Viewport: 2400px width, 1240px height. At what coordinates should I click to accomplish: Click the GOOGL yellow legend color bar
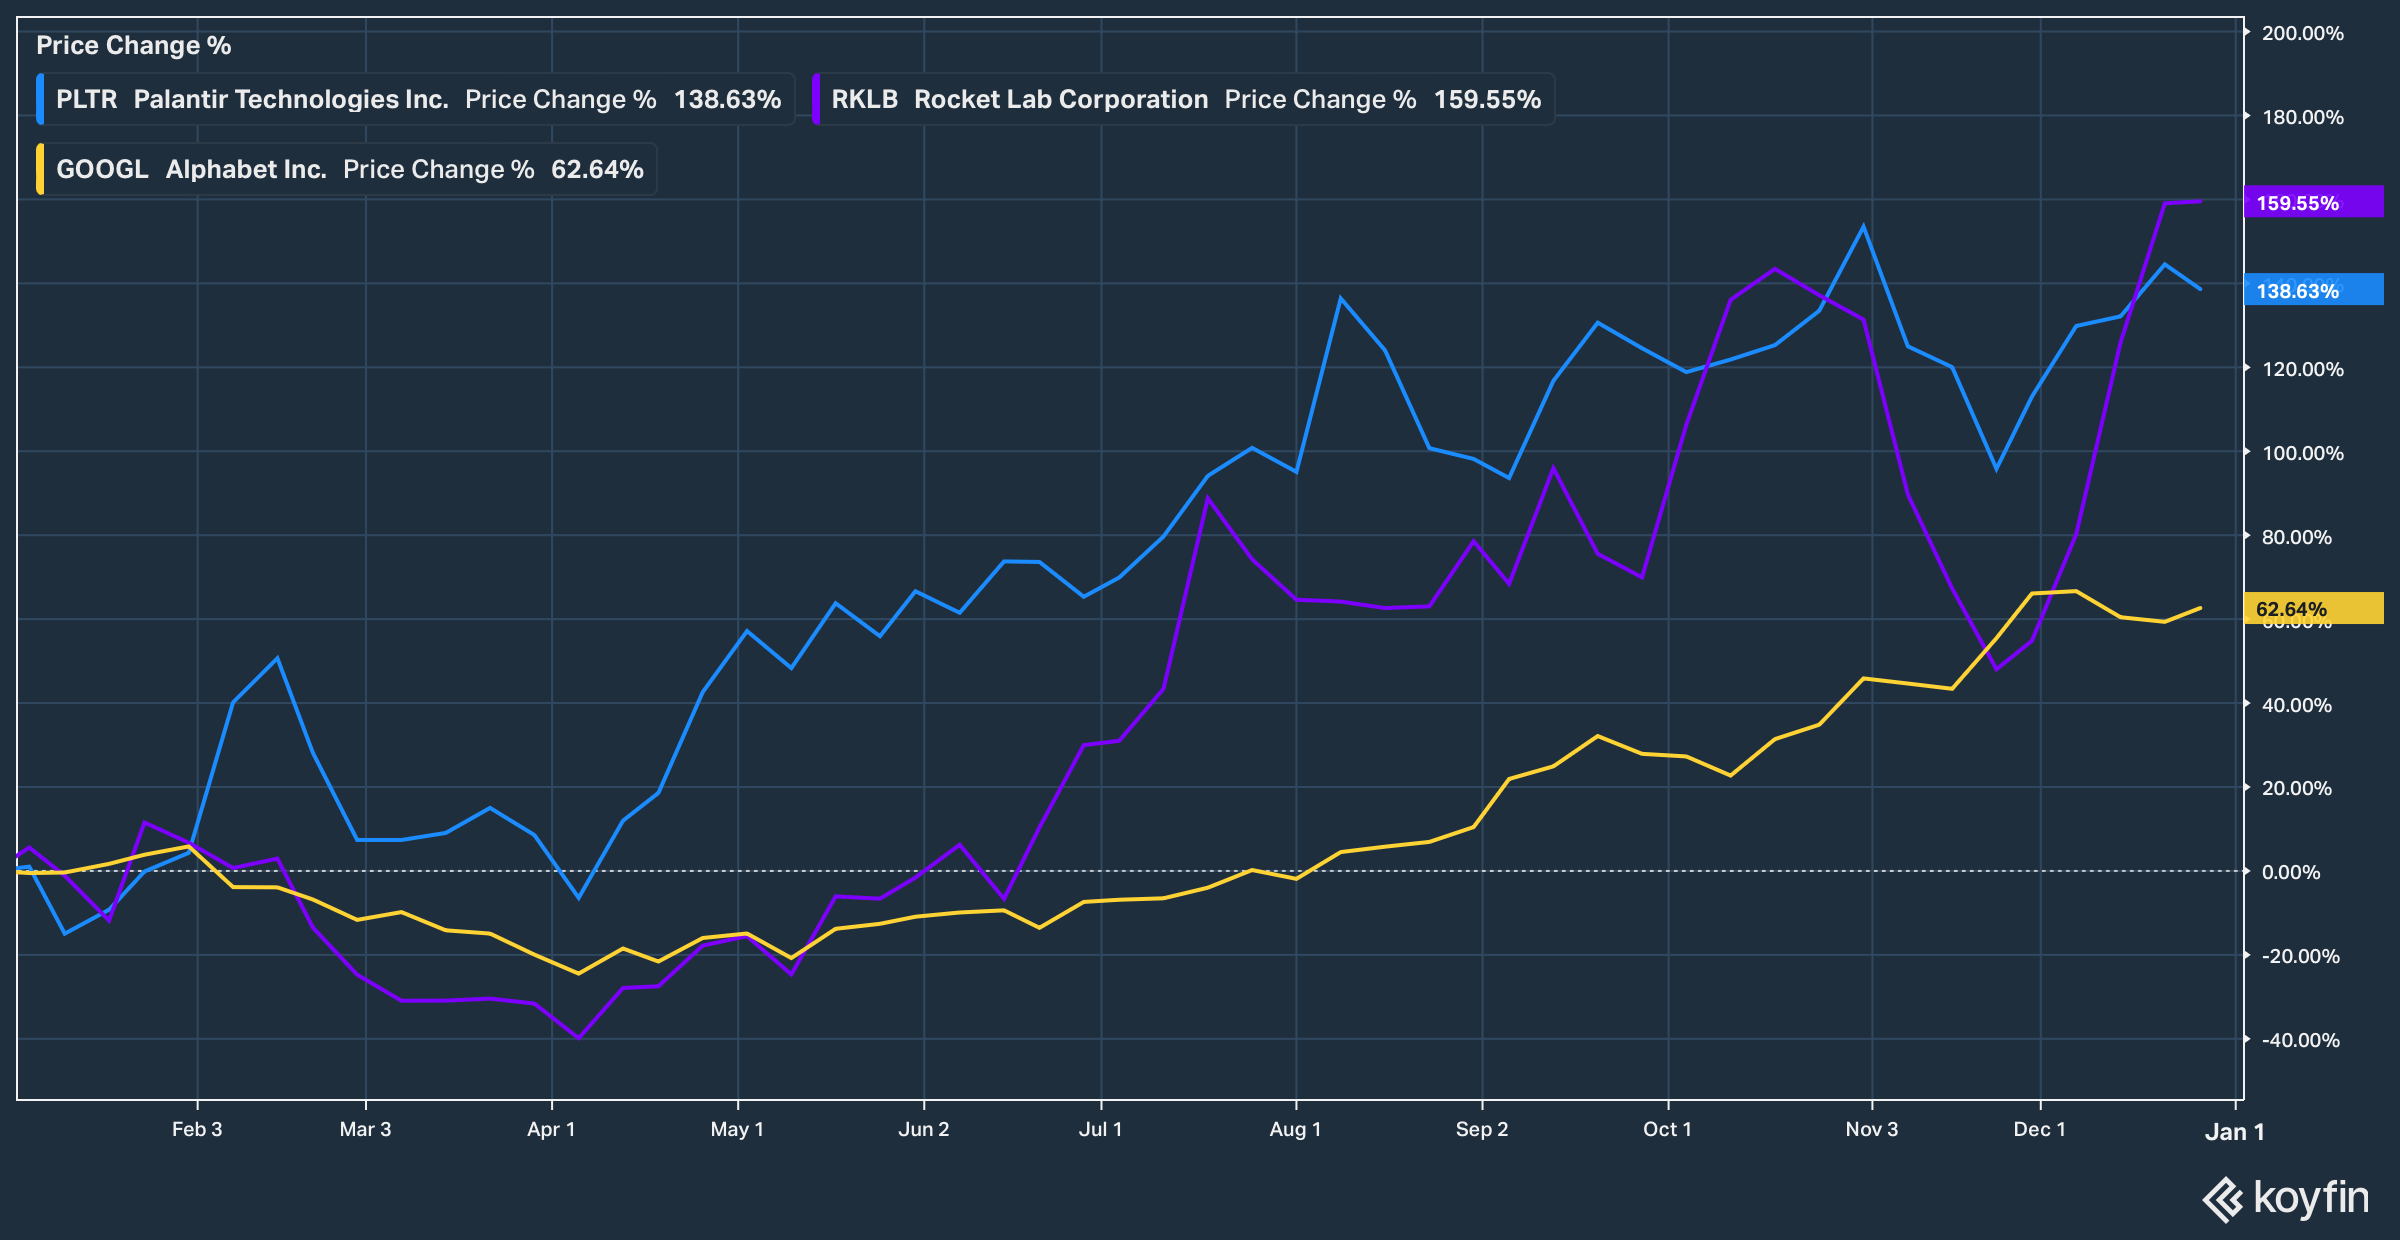[40, 169]
